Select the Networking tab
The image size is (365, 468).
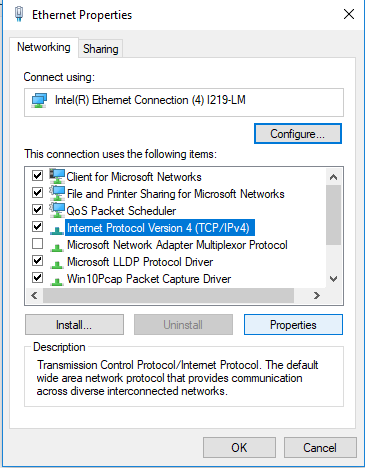[44, 47]
